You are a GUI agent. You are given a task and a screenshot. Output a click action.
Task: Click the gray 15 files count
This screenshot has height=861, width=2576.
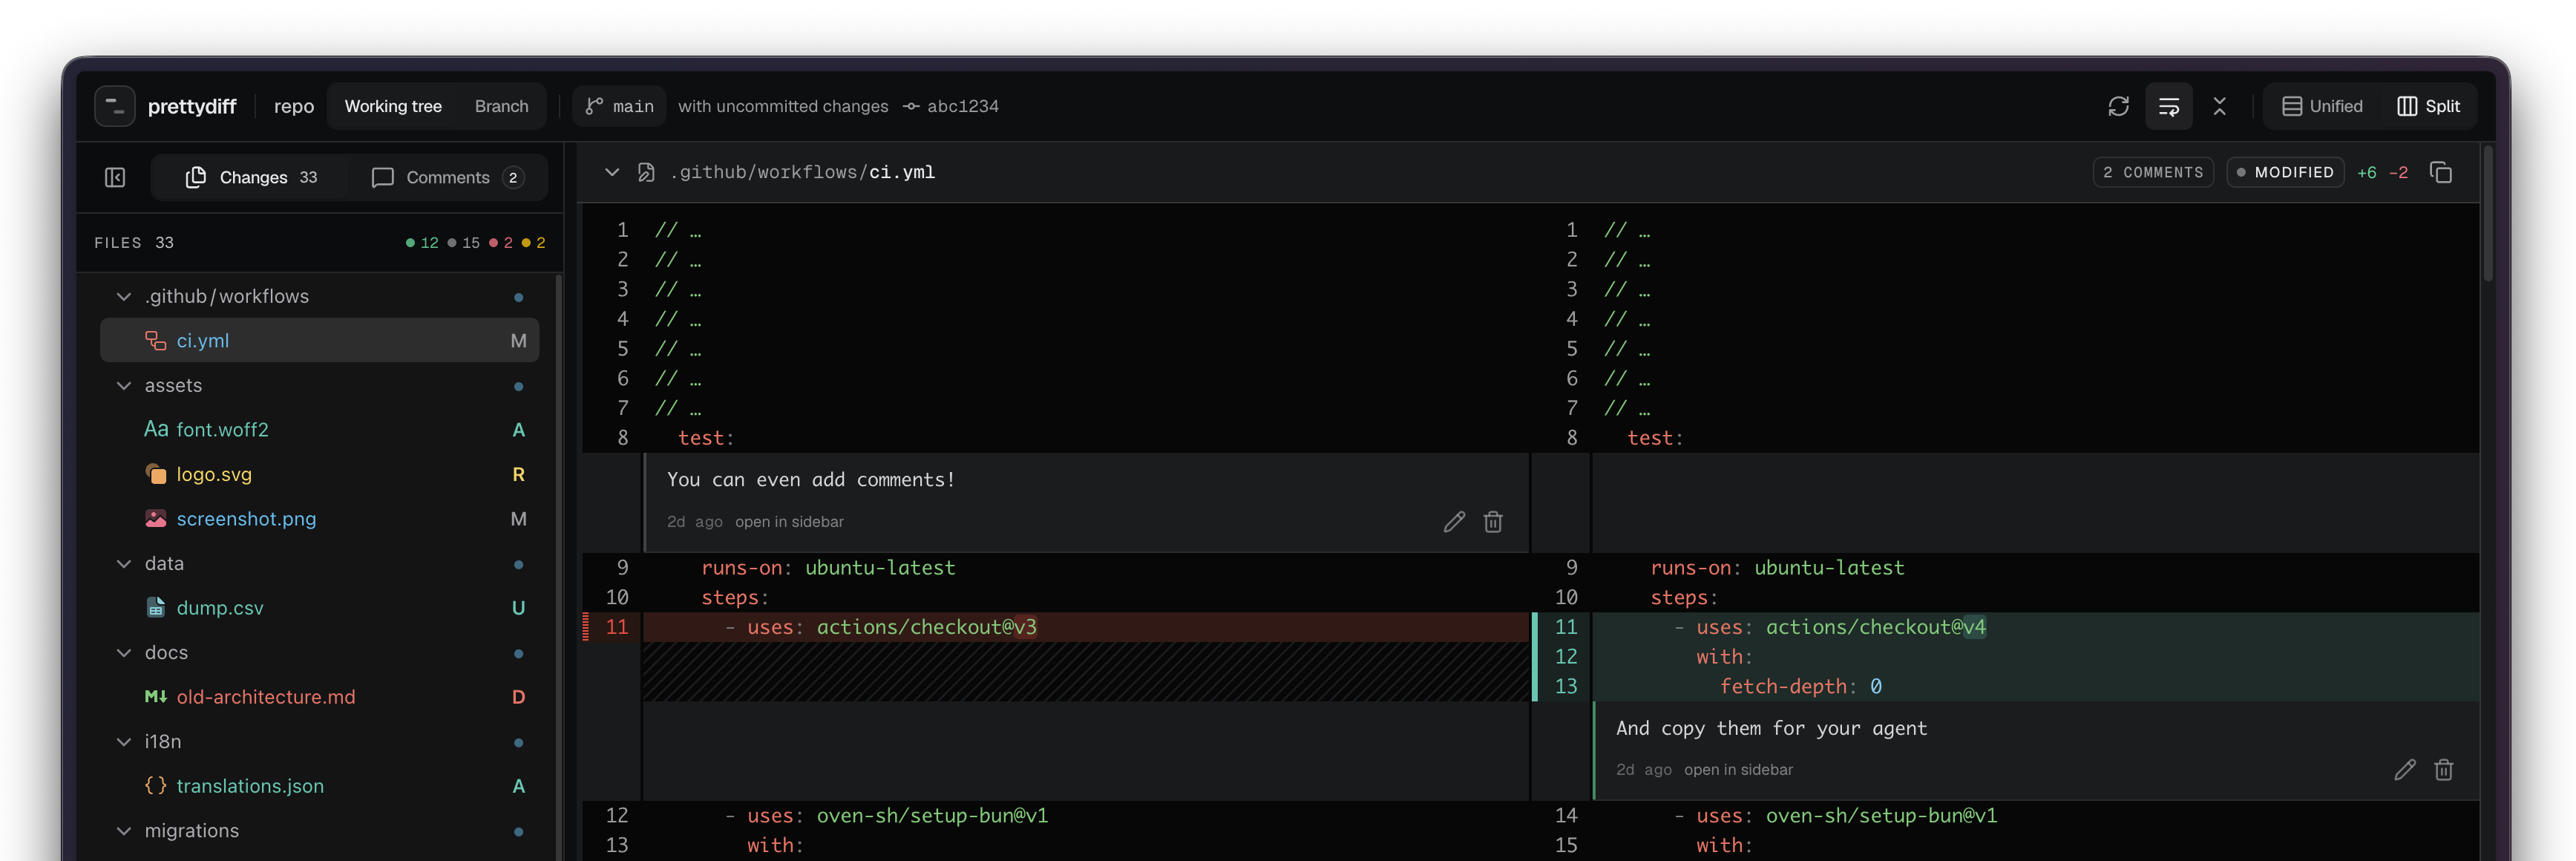pos(463,242)
